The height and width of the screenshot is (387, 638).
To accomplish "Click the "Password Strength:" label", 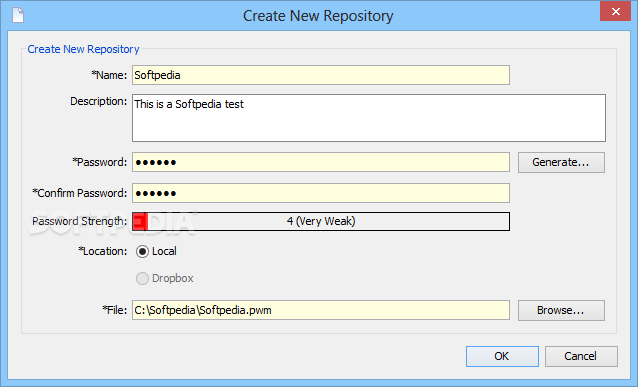I will point(80,221).
